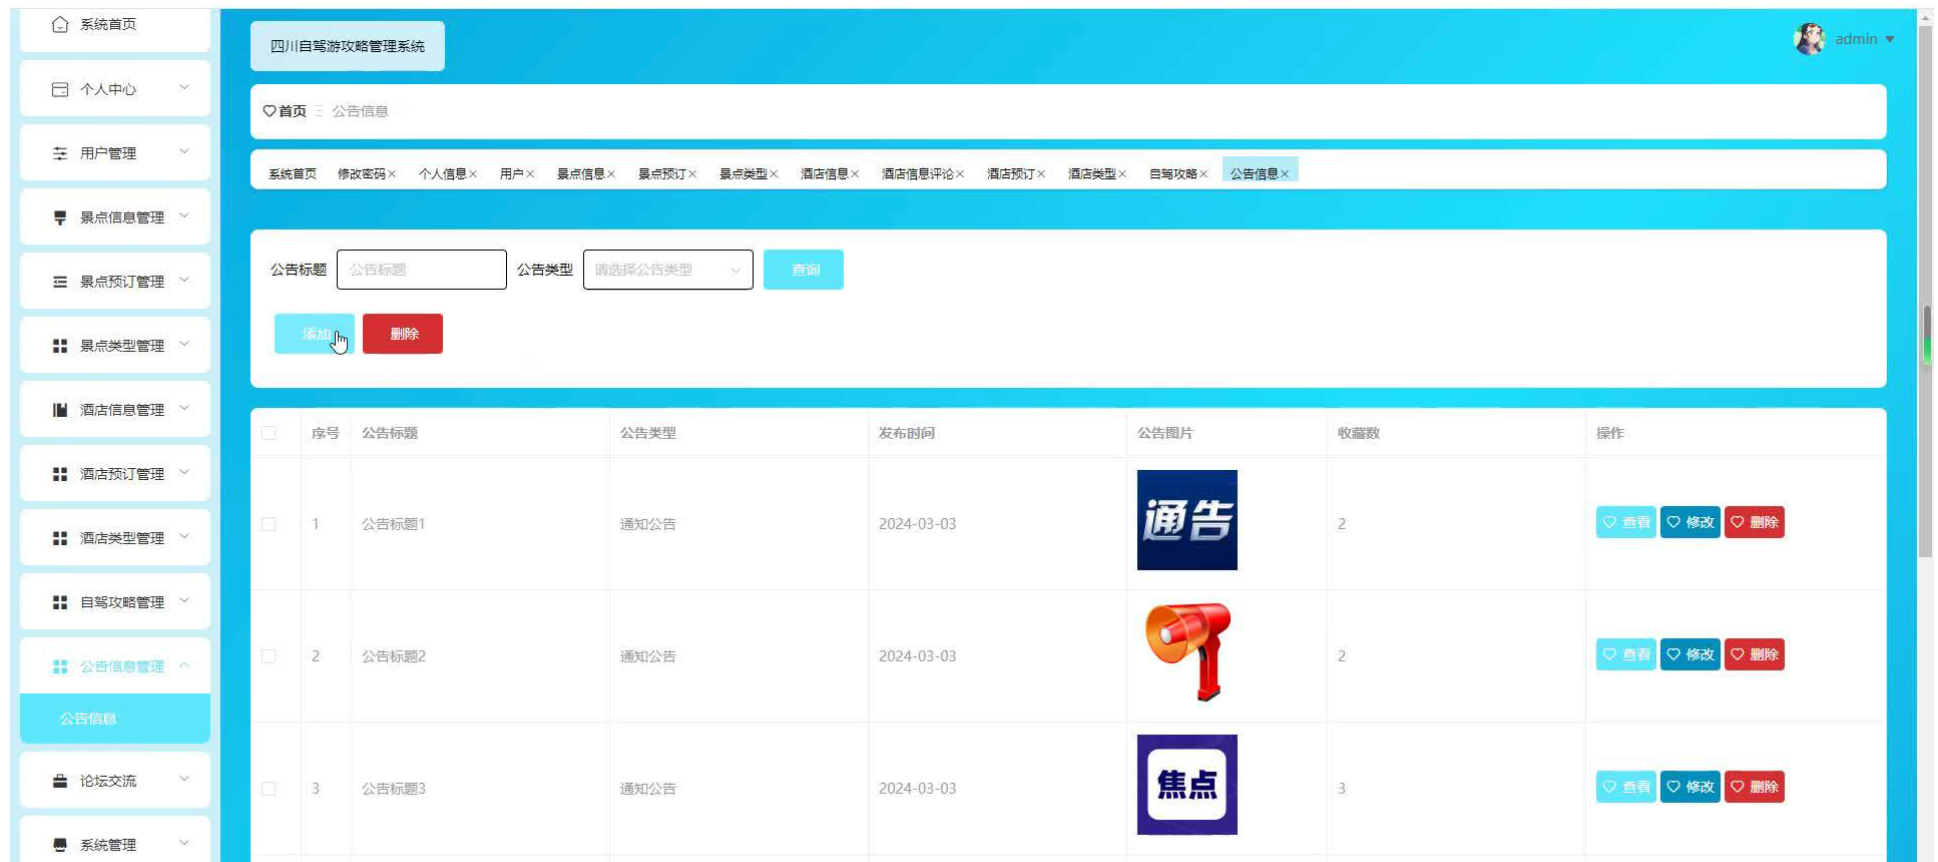Click the heart icon beside 首页 breadcrumb

(269, 111)
